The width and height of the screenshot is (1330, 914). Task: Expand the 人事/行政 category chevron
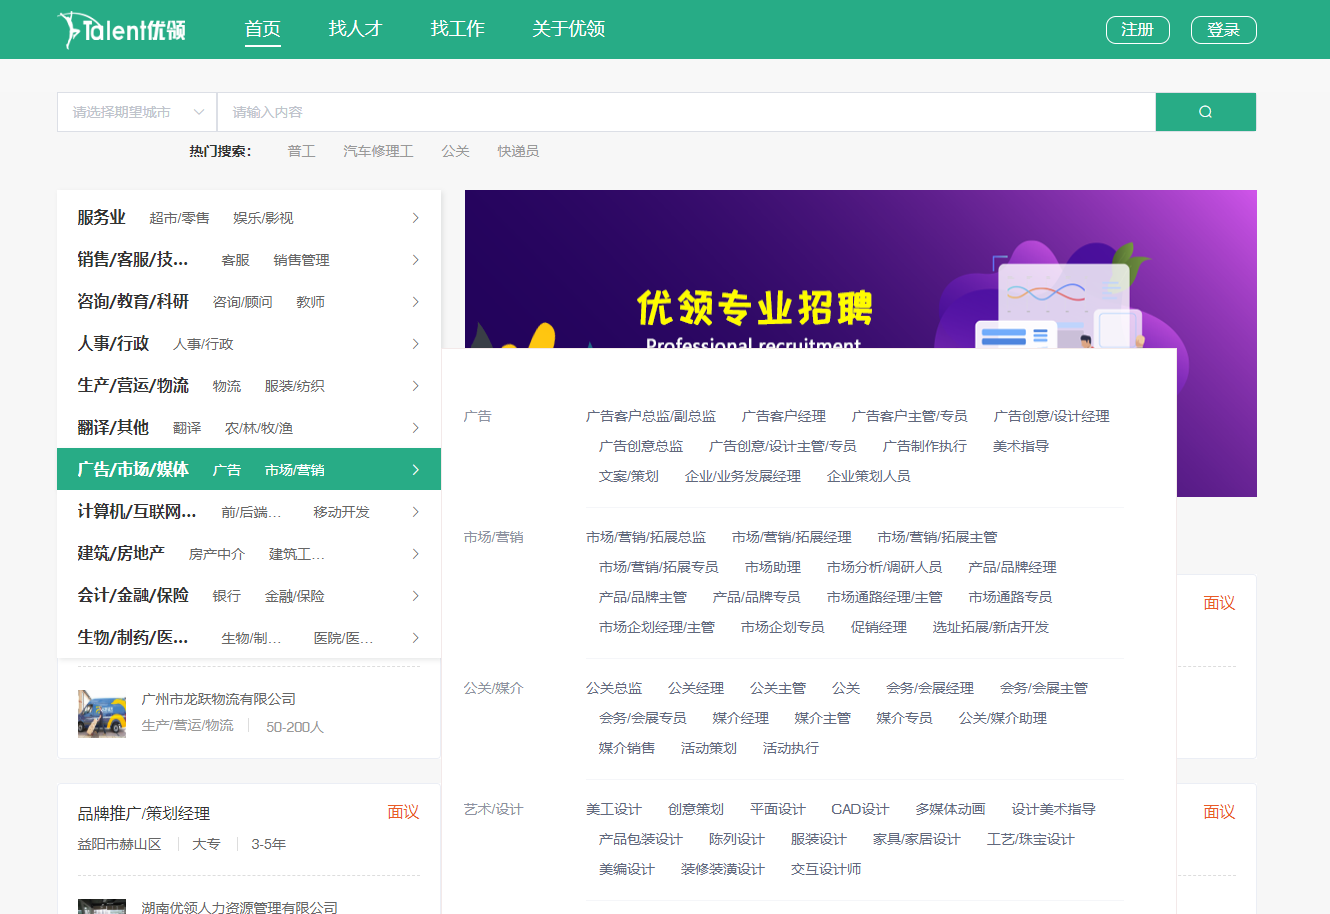(416, 344)
